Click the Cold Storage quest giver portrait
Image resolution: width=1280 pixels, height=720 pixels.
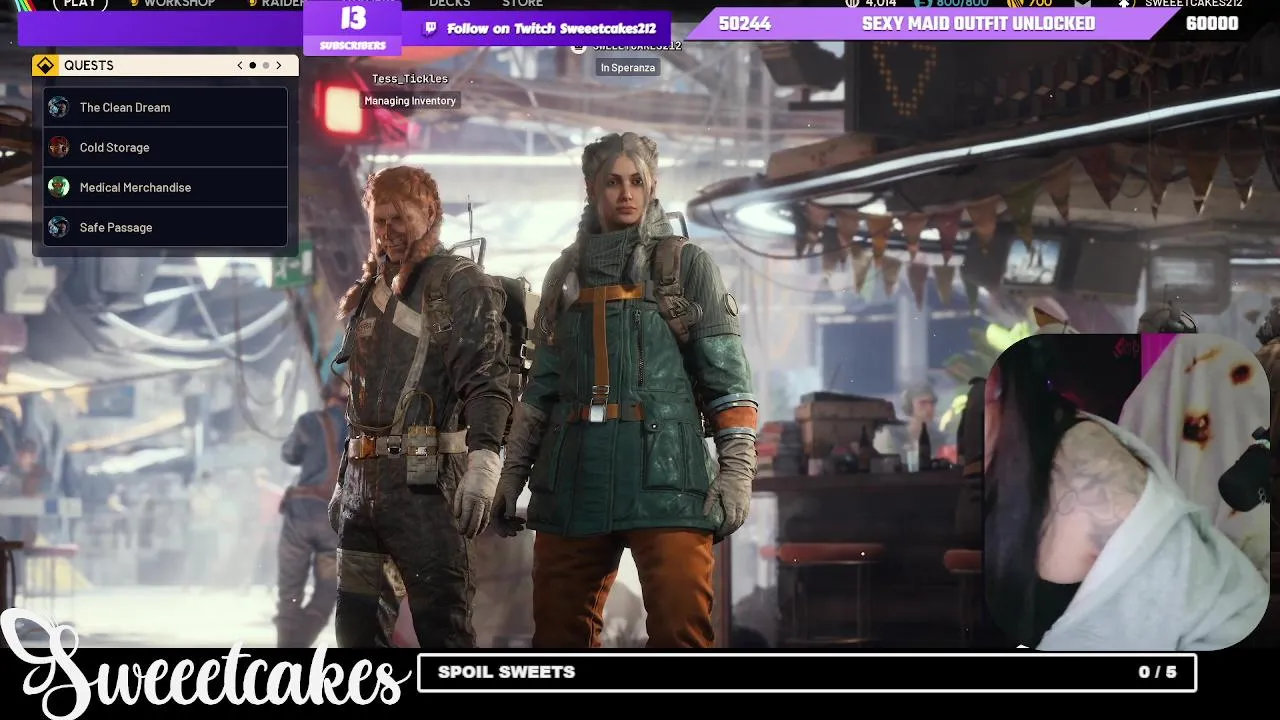coord(59,147)
